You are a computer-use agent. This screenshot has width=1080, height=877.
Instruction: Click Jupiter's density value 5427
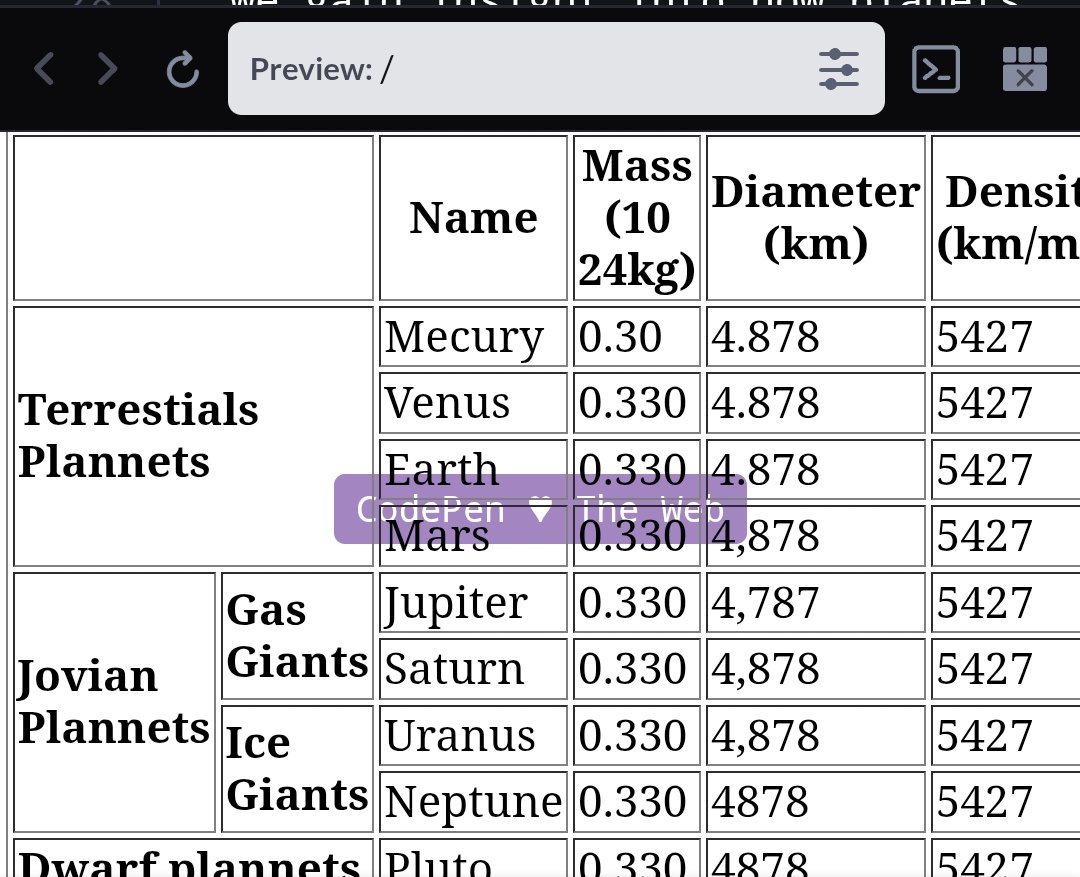pos(1006,603)
